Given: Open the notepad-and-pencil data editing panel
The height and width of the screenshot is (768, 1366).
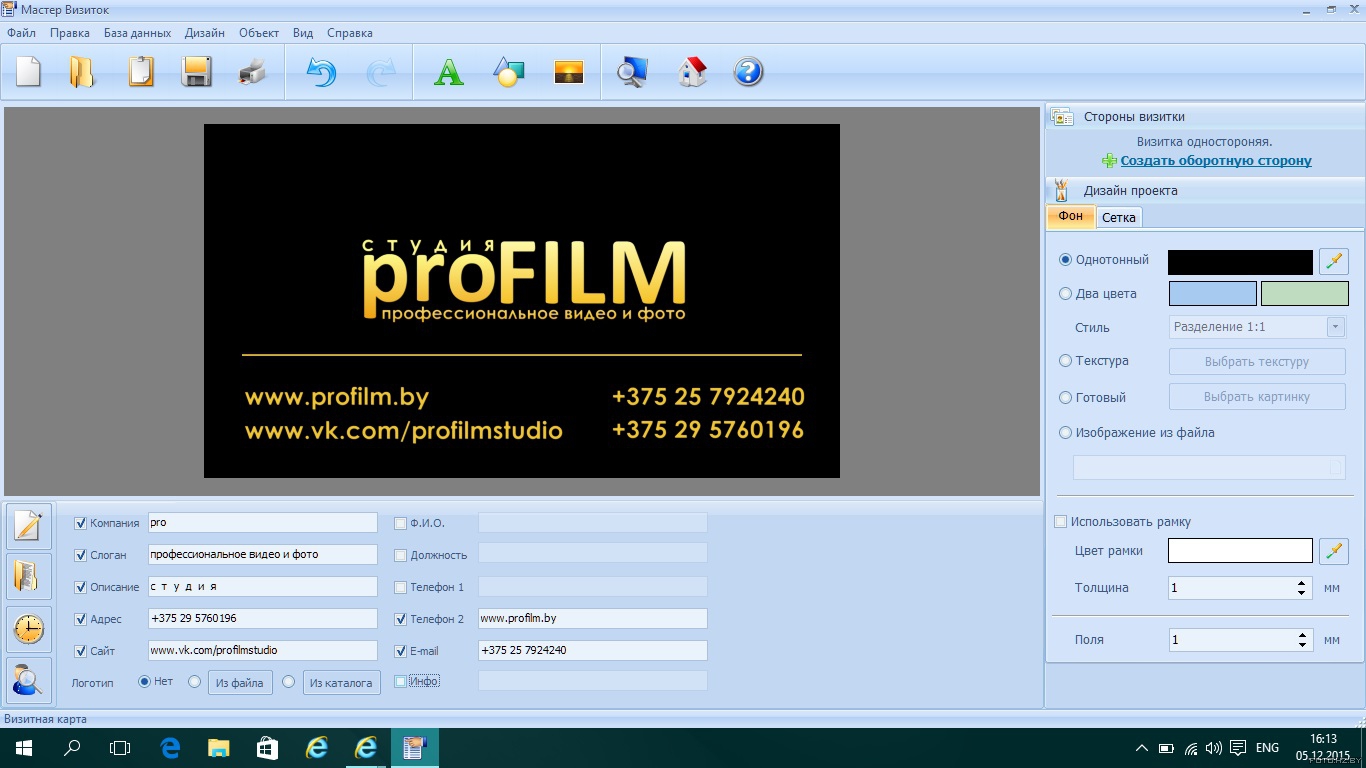Looking at the screenshot, I should [x=28, y=525].
